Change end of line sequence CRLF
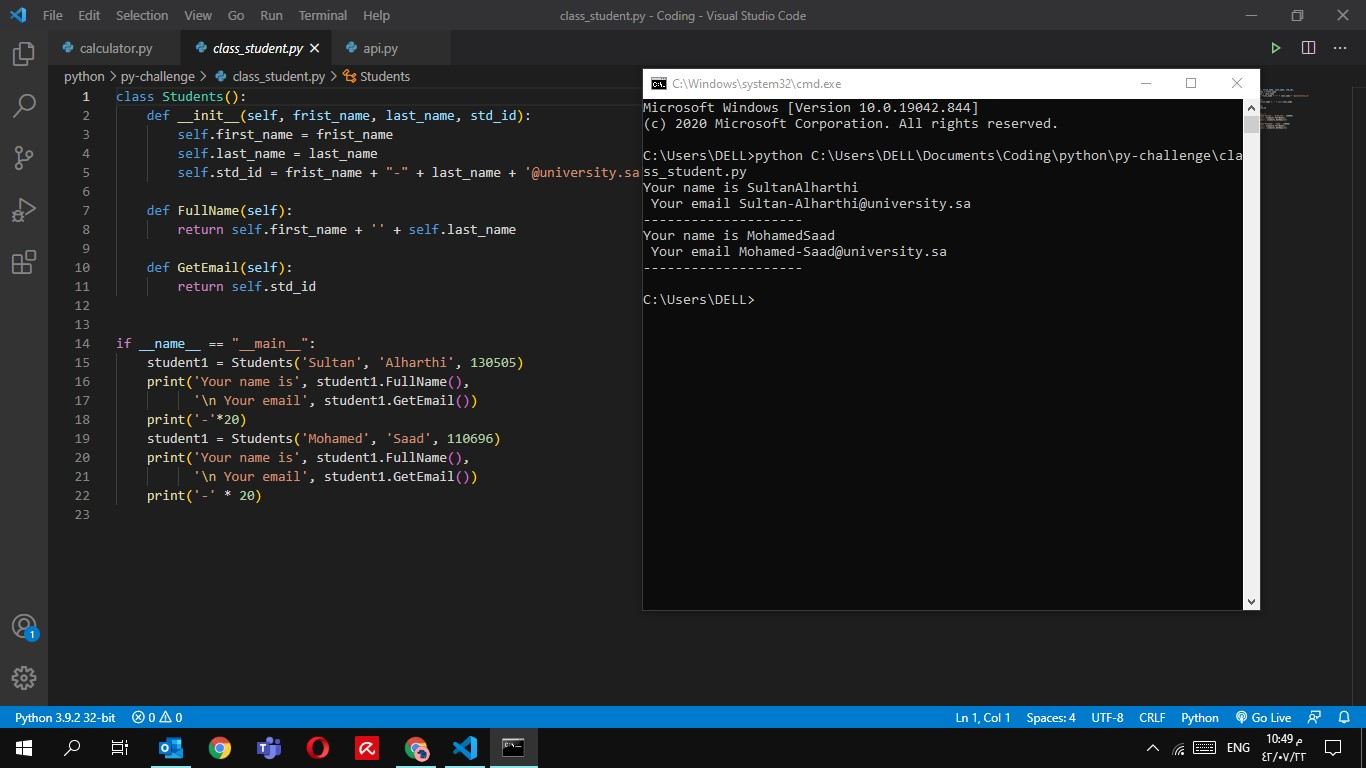1366x768 pixels. (1152, 717)
